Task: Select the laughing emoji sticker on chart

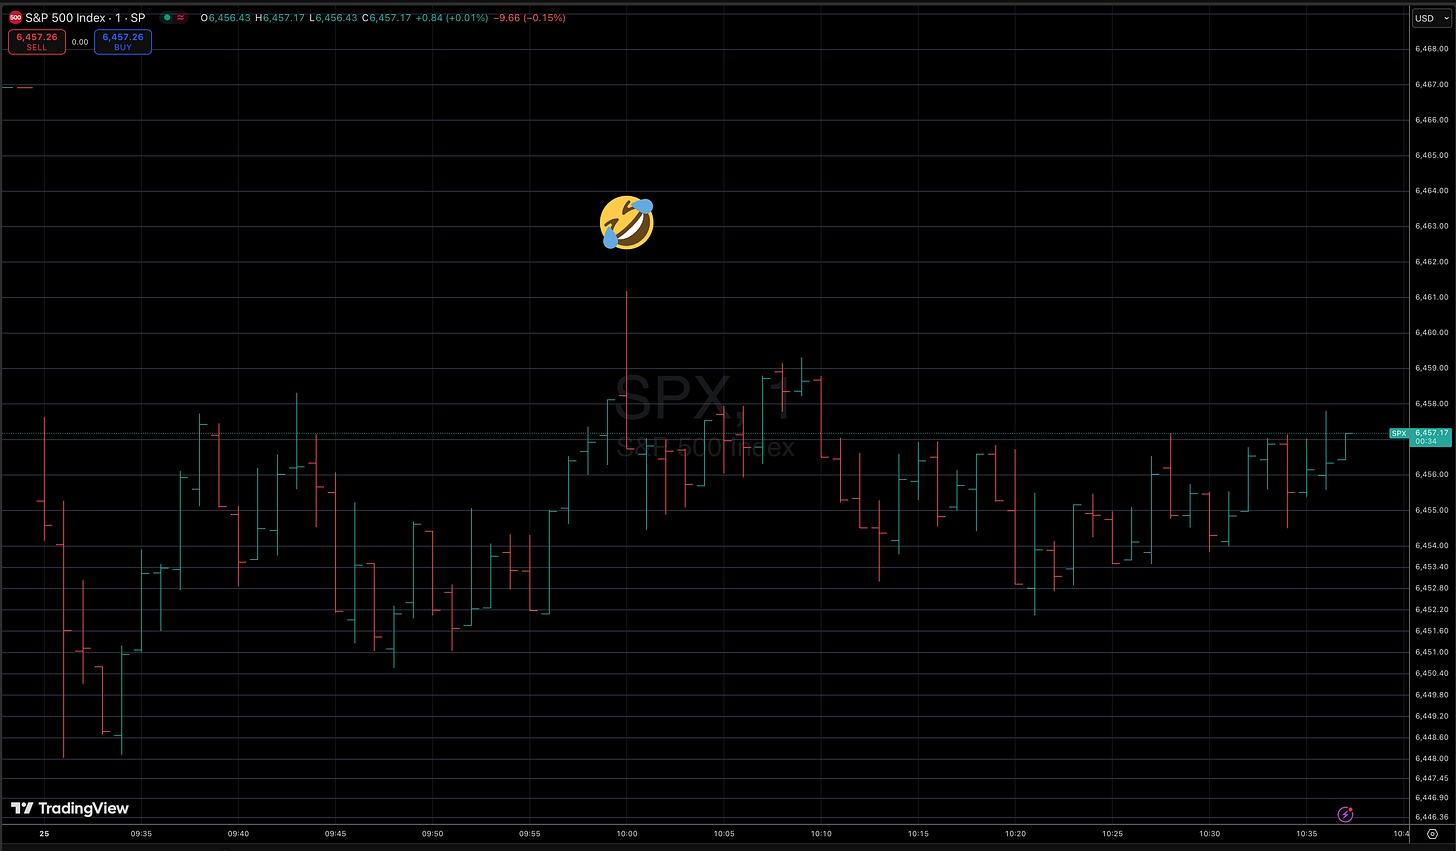Action: point(627,222)
